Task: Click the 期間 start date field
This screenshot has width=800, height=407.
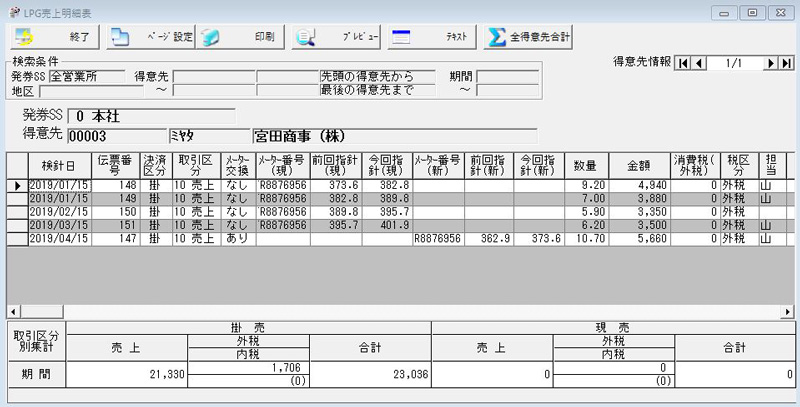Action: tap(507, 76)
